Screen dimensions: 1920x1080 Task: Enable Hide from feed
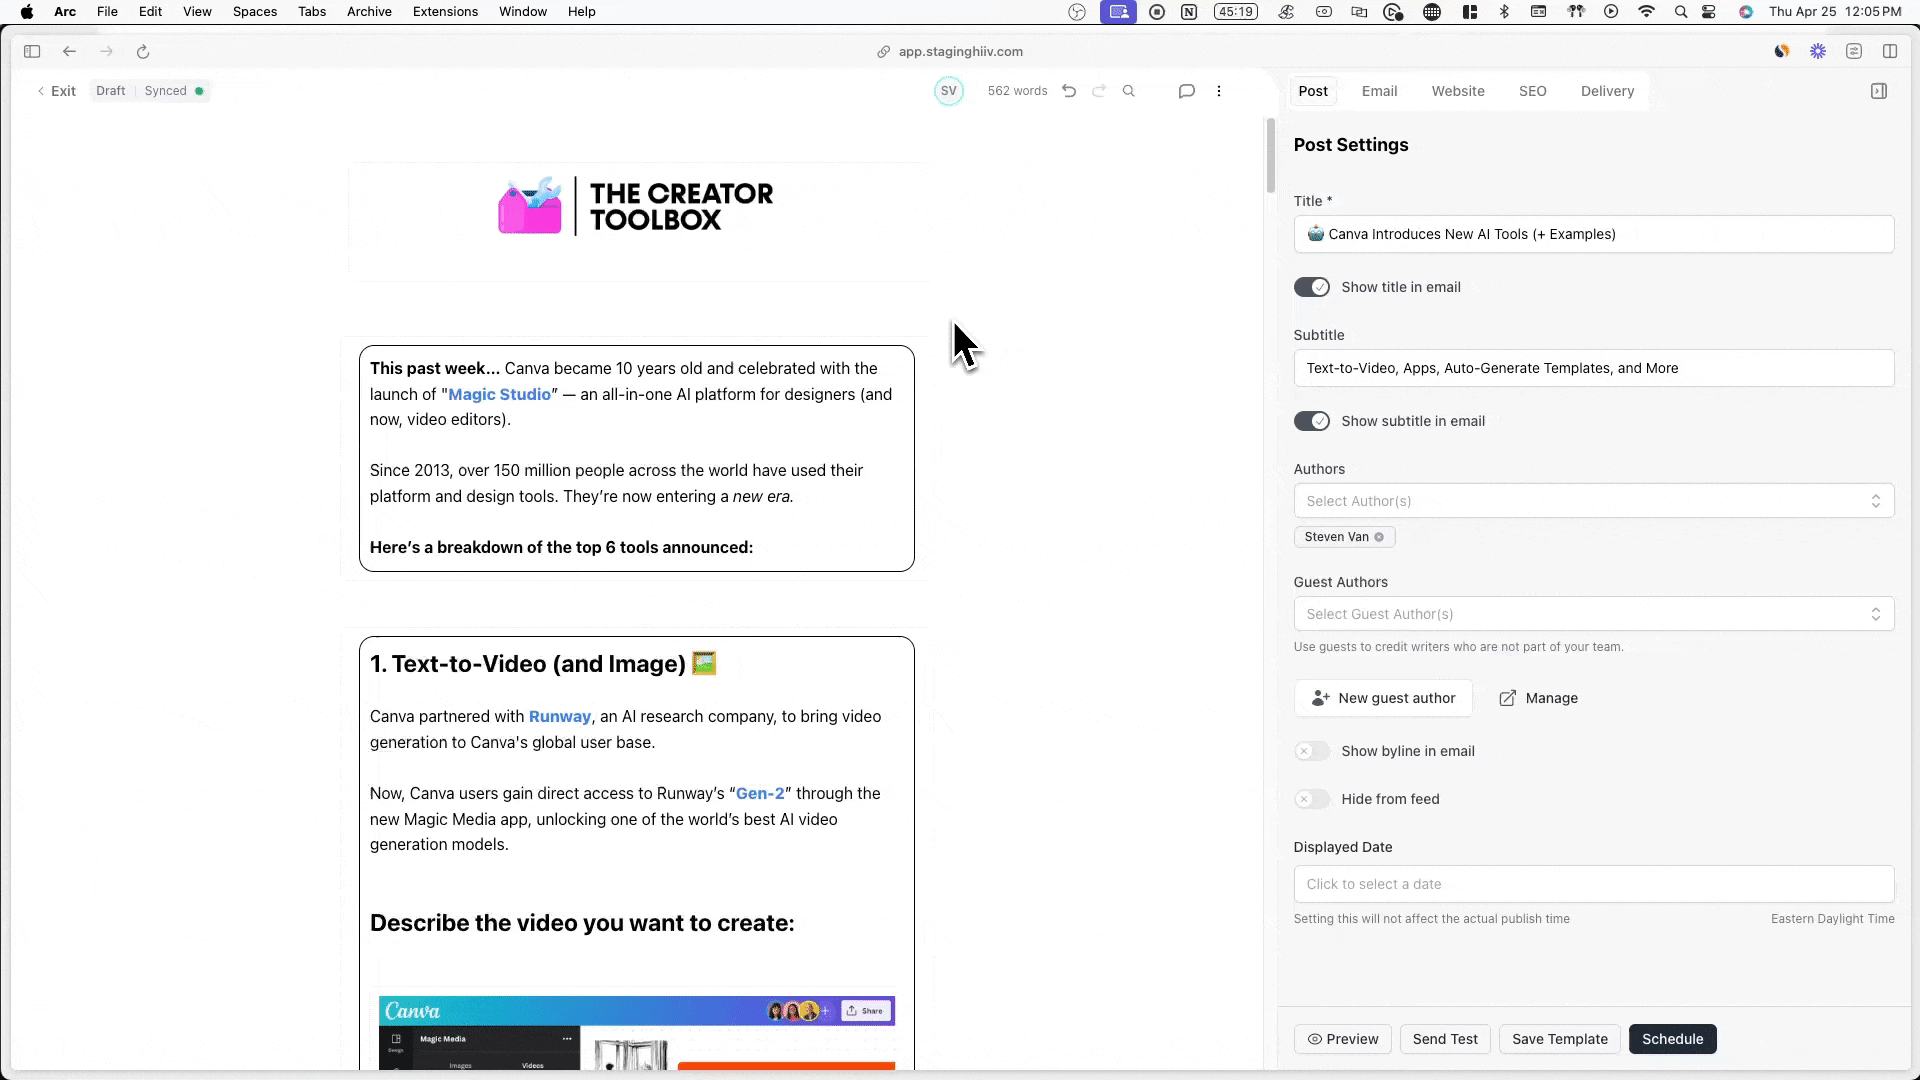pyautogui.click(x=1312, y=800)
